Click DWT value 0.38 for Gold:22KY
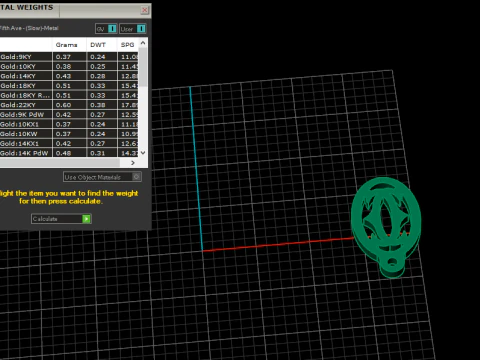 (x=98, y=105)
